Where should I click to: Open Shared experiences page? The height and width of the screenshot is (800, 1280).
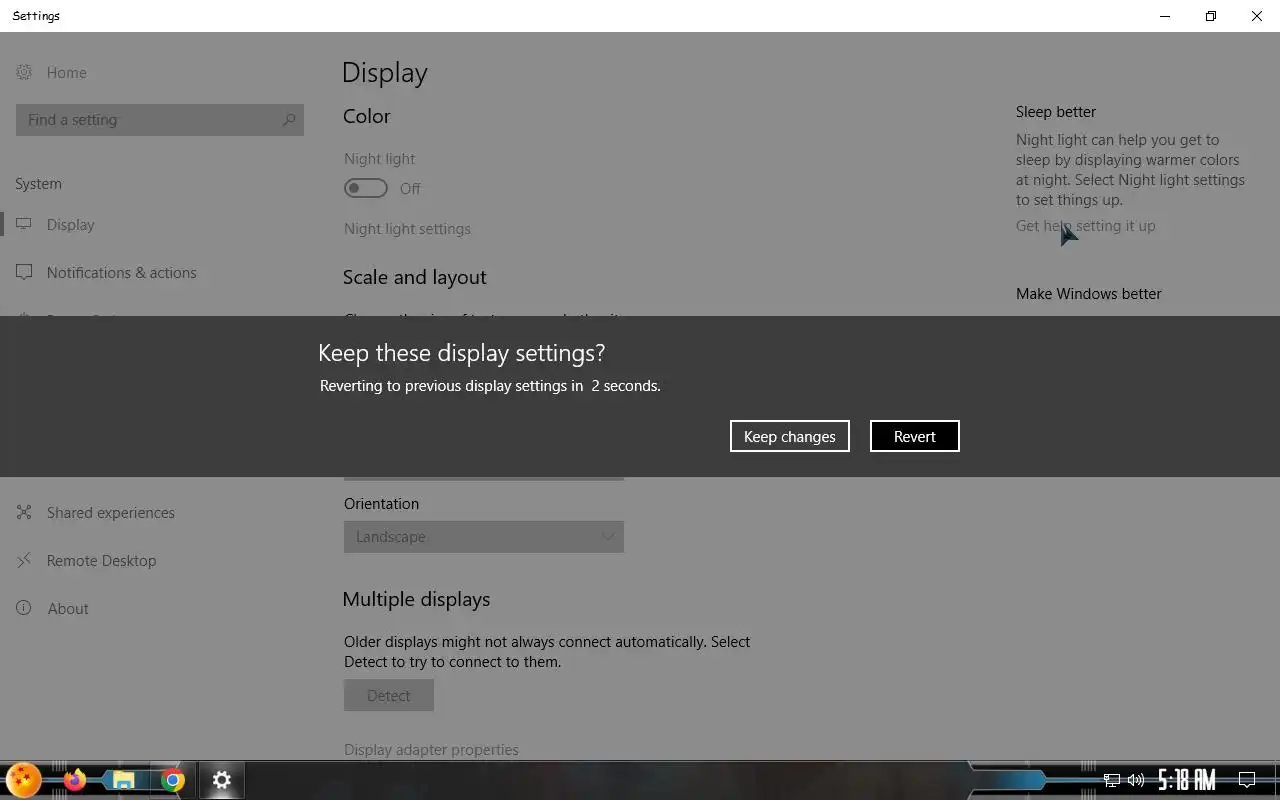point(110,513)
